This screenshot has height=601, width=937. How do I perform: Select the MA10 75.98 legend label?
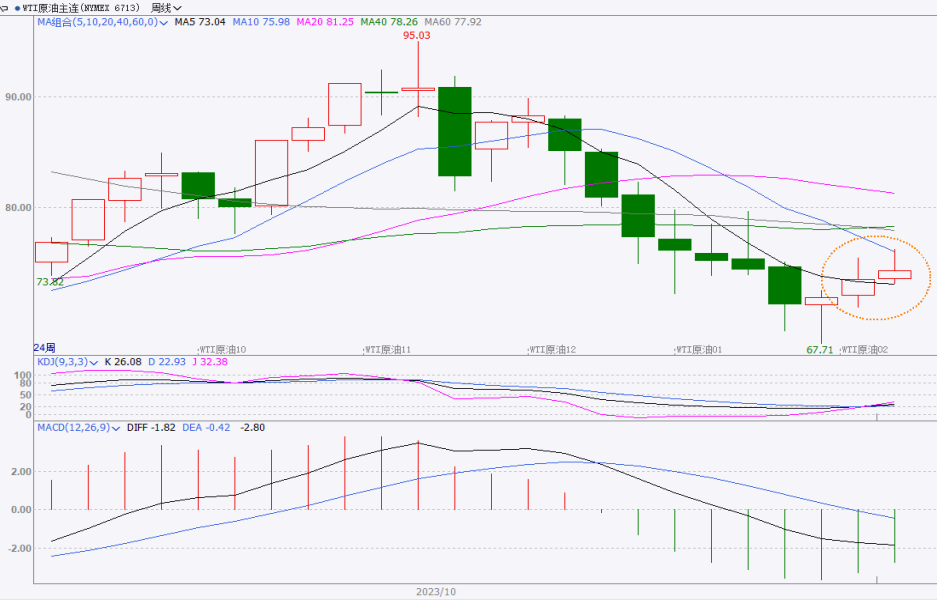pyautogui.click(x=259, y=21)
